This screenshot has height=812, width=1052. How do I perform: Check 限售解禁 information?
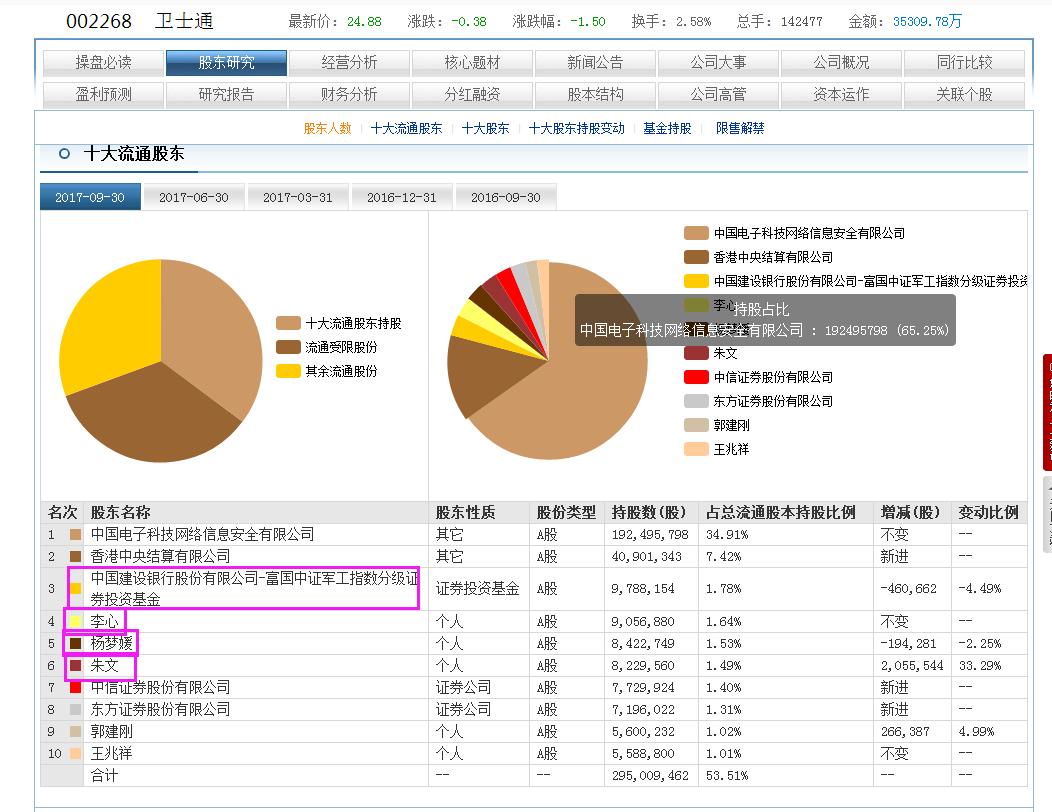pyautogui.click(x=740, y=128)
